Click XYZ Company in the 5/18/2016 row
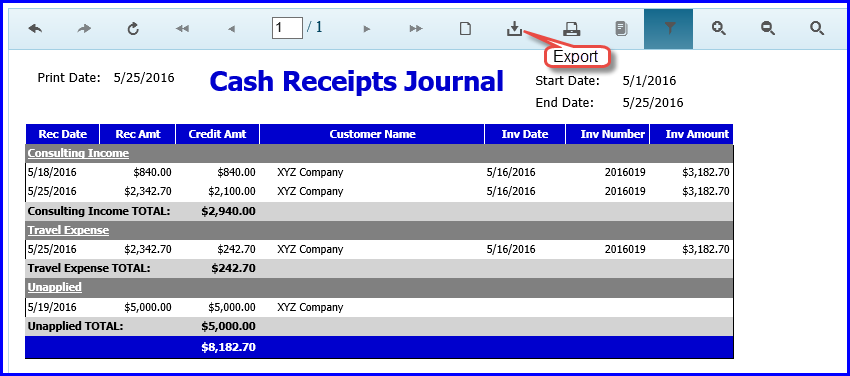 (x=310, y=173)
